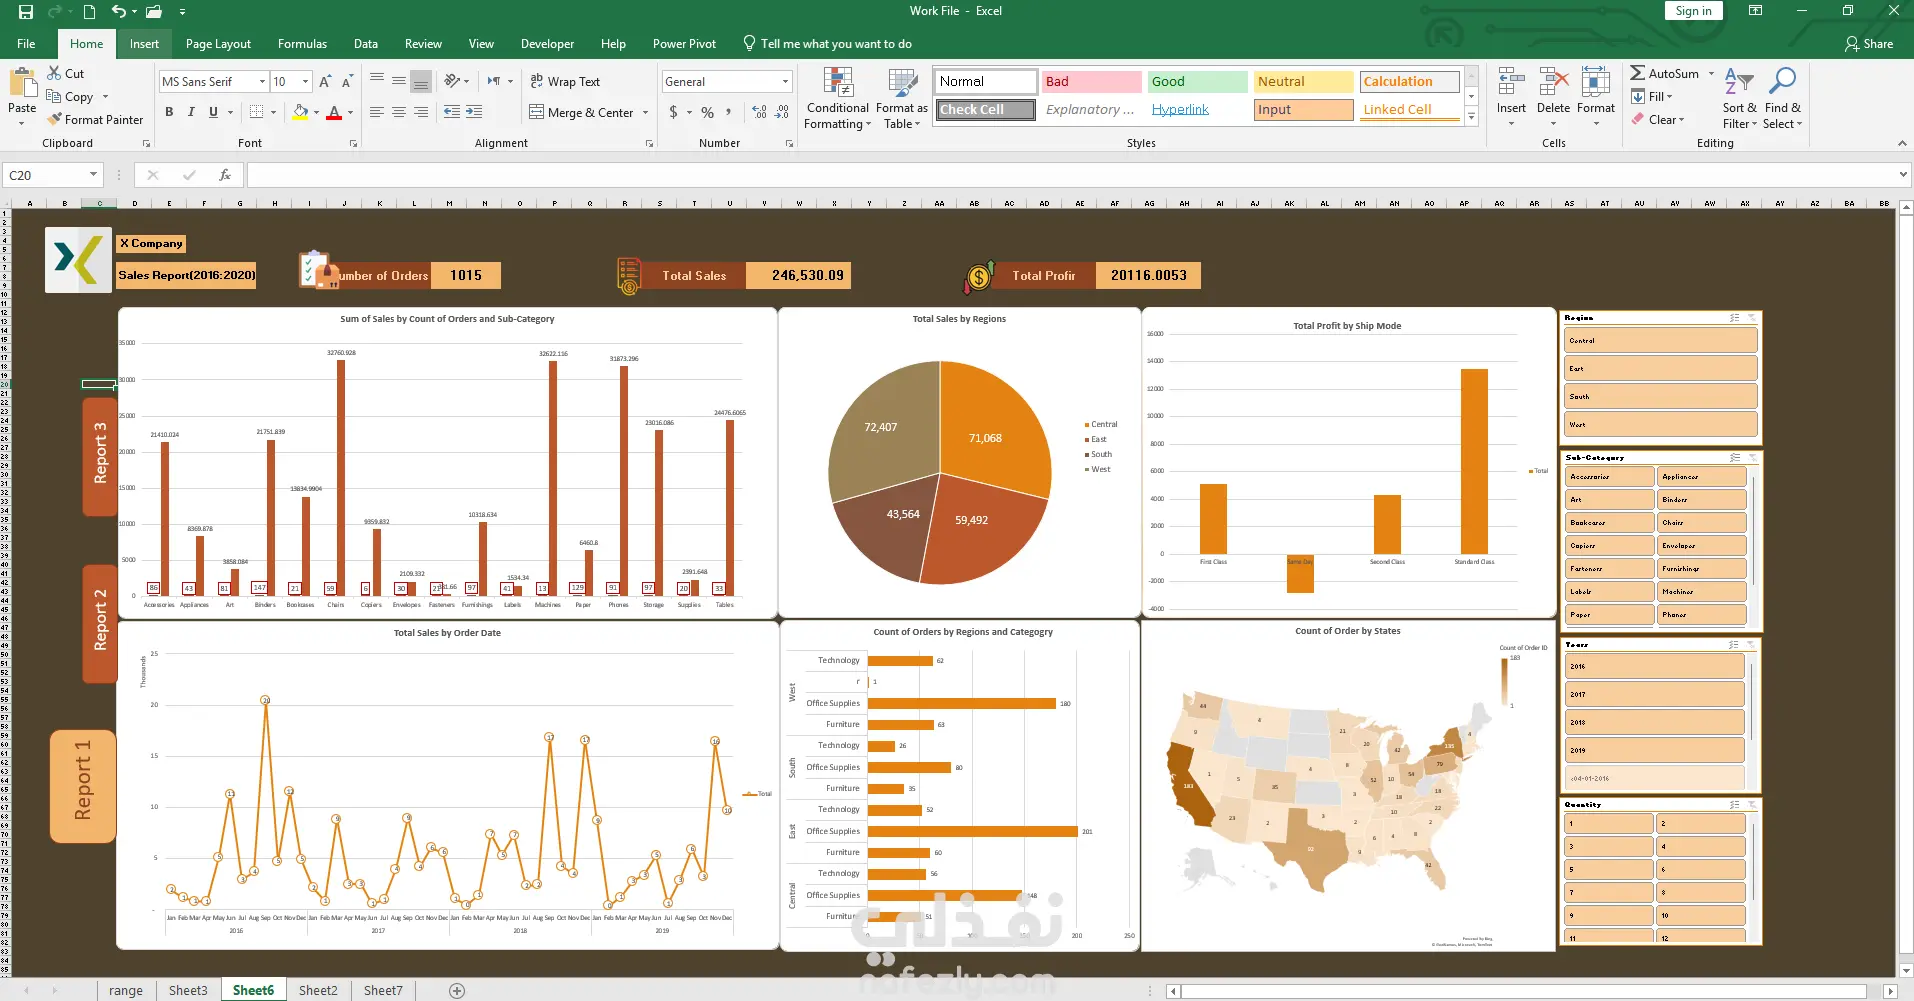Toggle multi-select on the Quantity slicer
Image resolution: width=1914 pixels, height=1001 pixels.
click(x=1735, y=805)
